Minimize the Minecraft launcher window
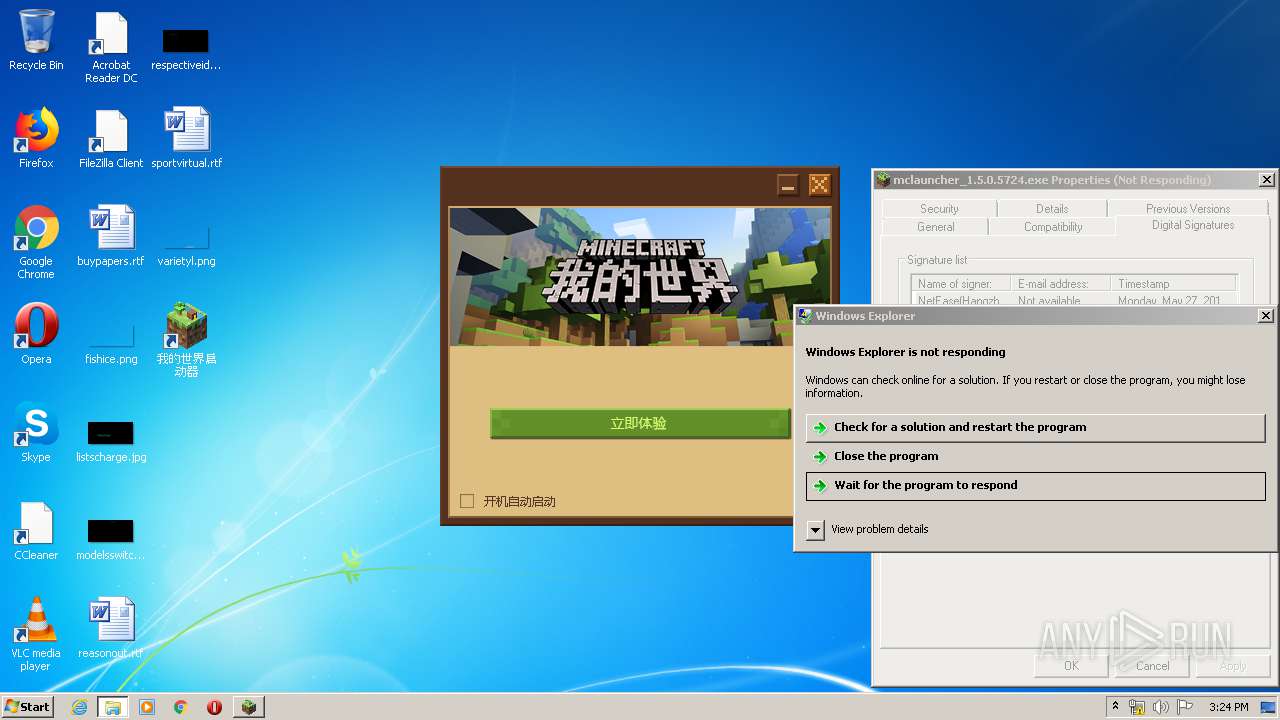The height and width of the screenshot is (720, 1280). point(789,185)
